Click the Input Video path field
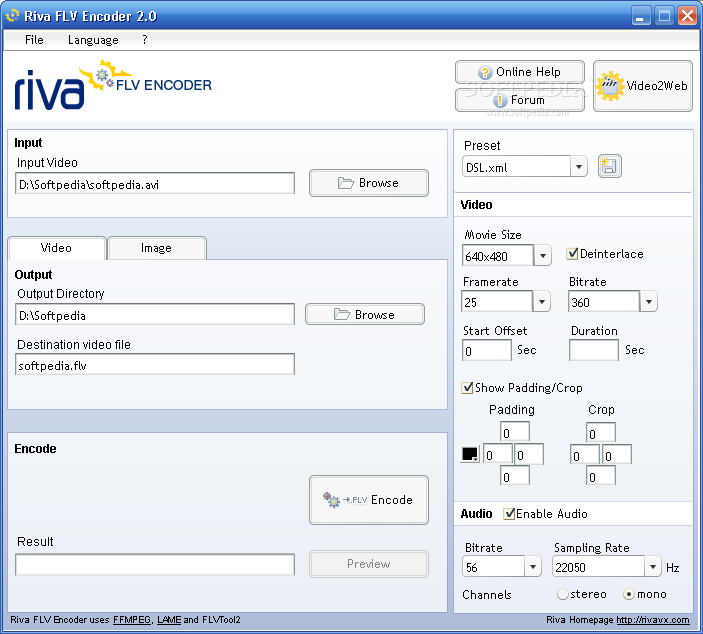 pyautogui.click(x=155, y=183)
